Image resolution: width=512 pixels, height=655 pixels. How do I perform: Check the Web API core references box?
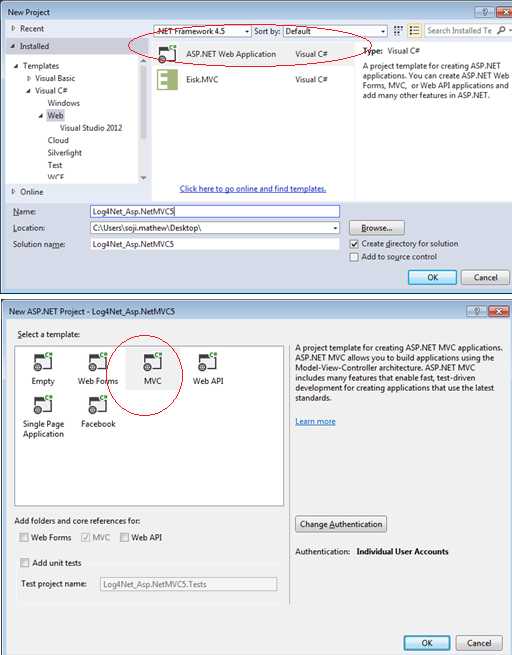pyautogui.click(x=124, y=537)
